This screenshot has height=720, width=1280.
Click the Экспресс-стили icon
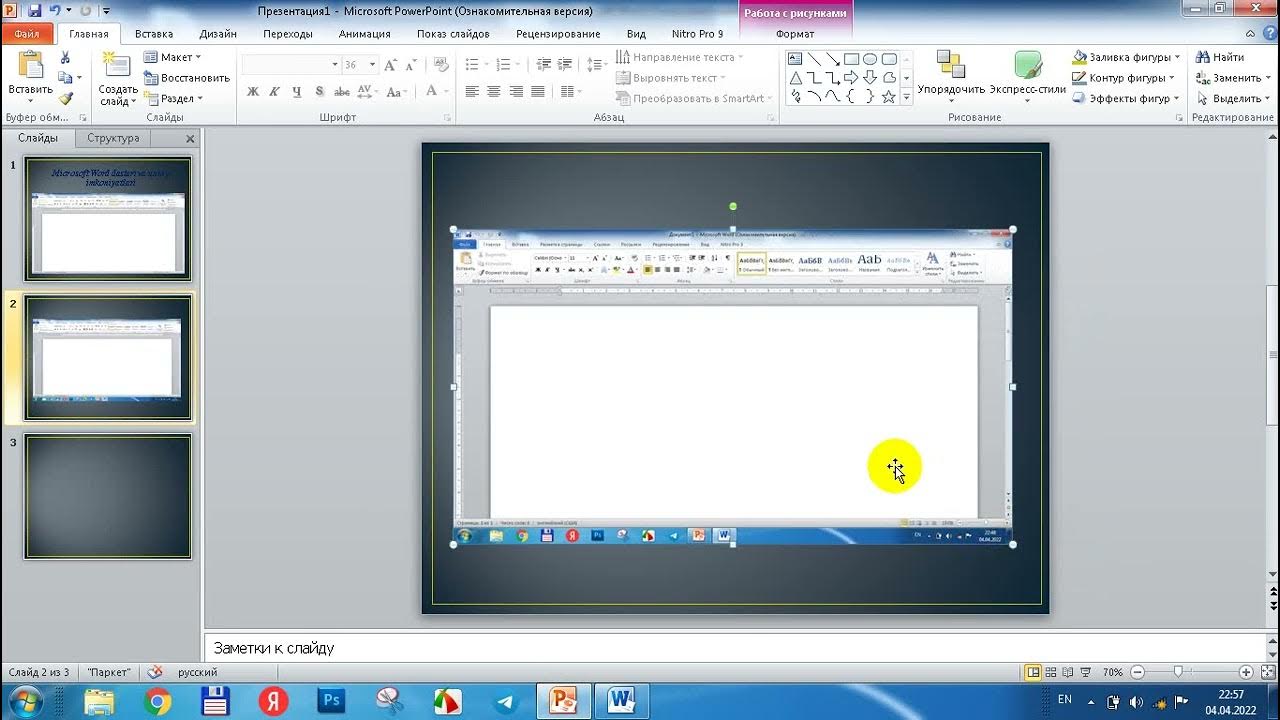click(1028, 66)
